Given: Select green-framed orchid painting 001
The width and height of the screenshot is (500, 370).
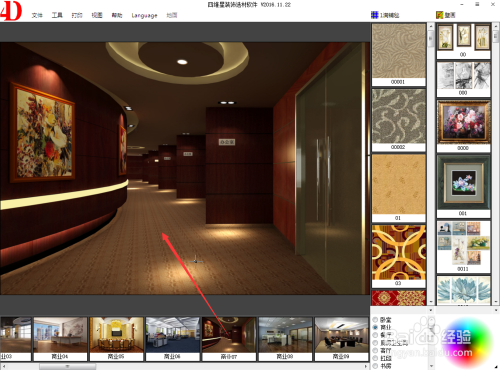Looking at the screenshot, I should [x=464, y=186].
